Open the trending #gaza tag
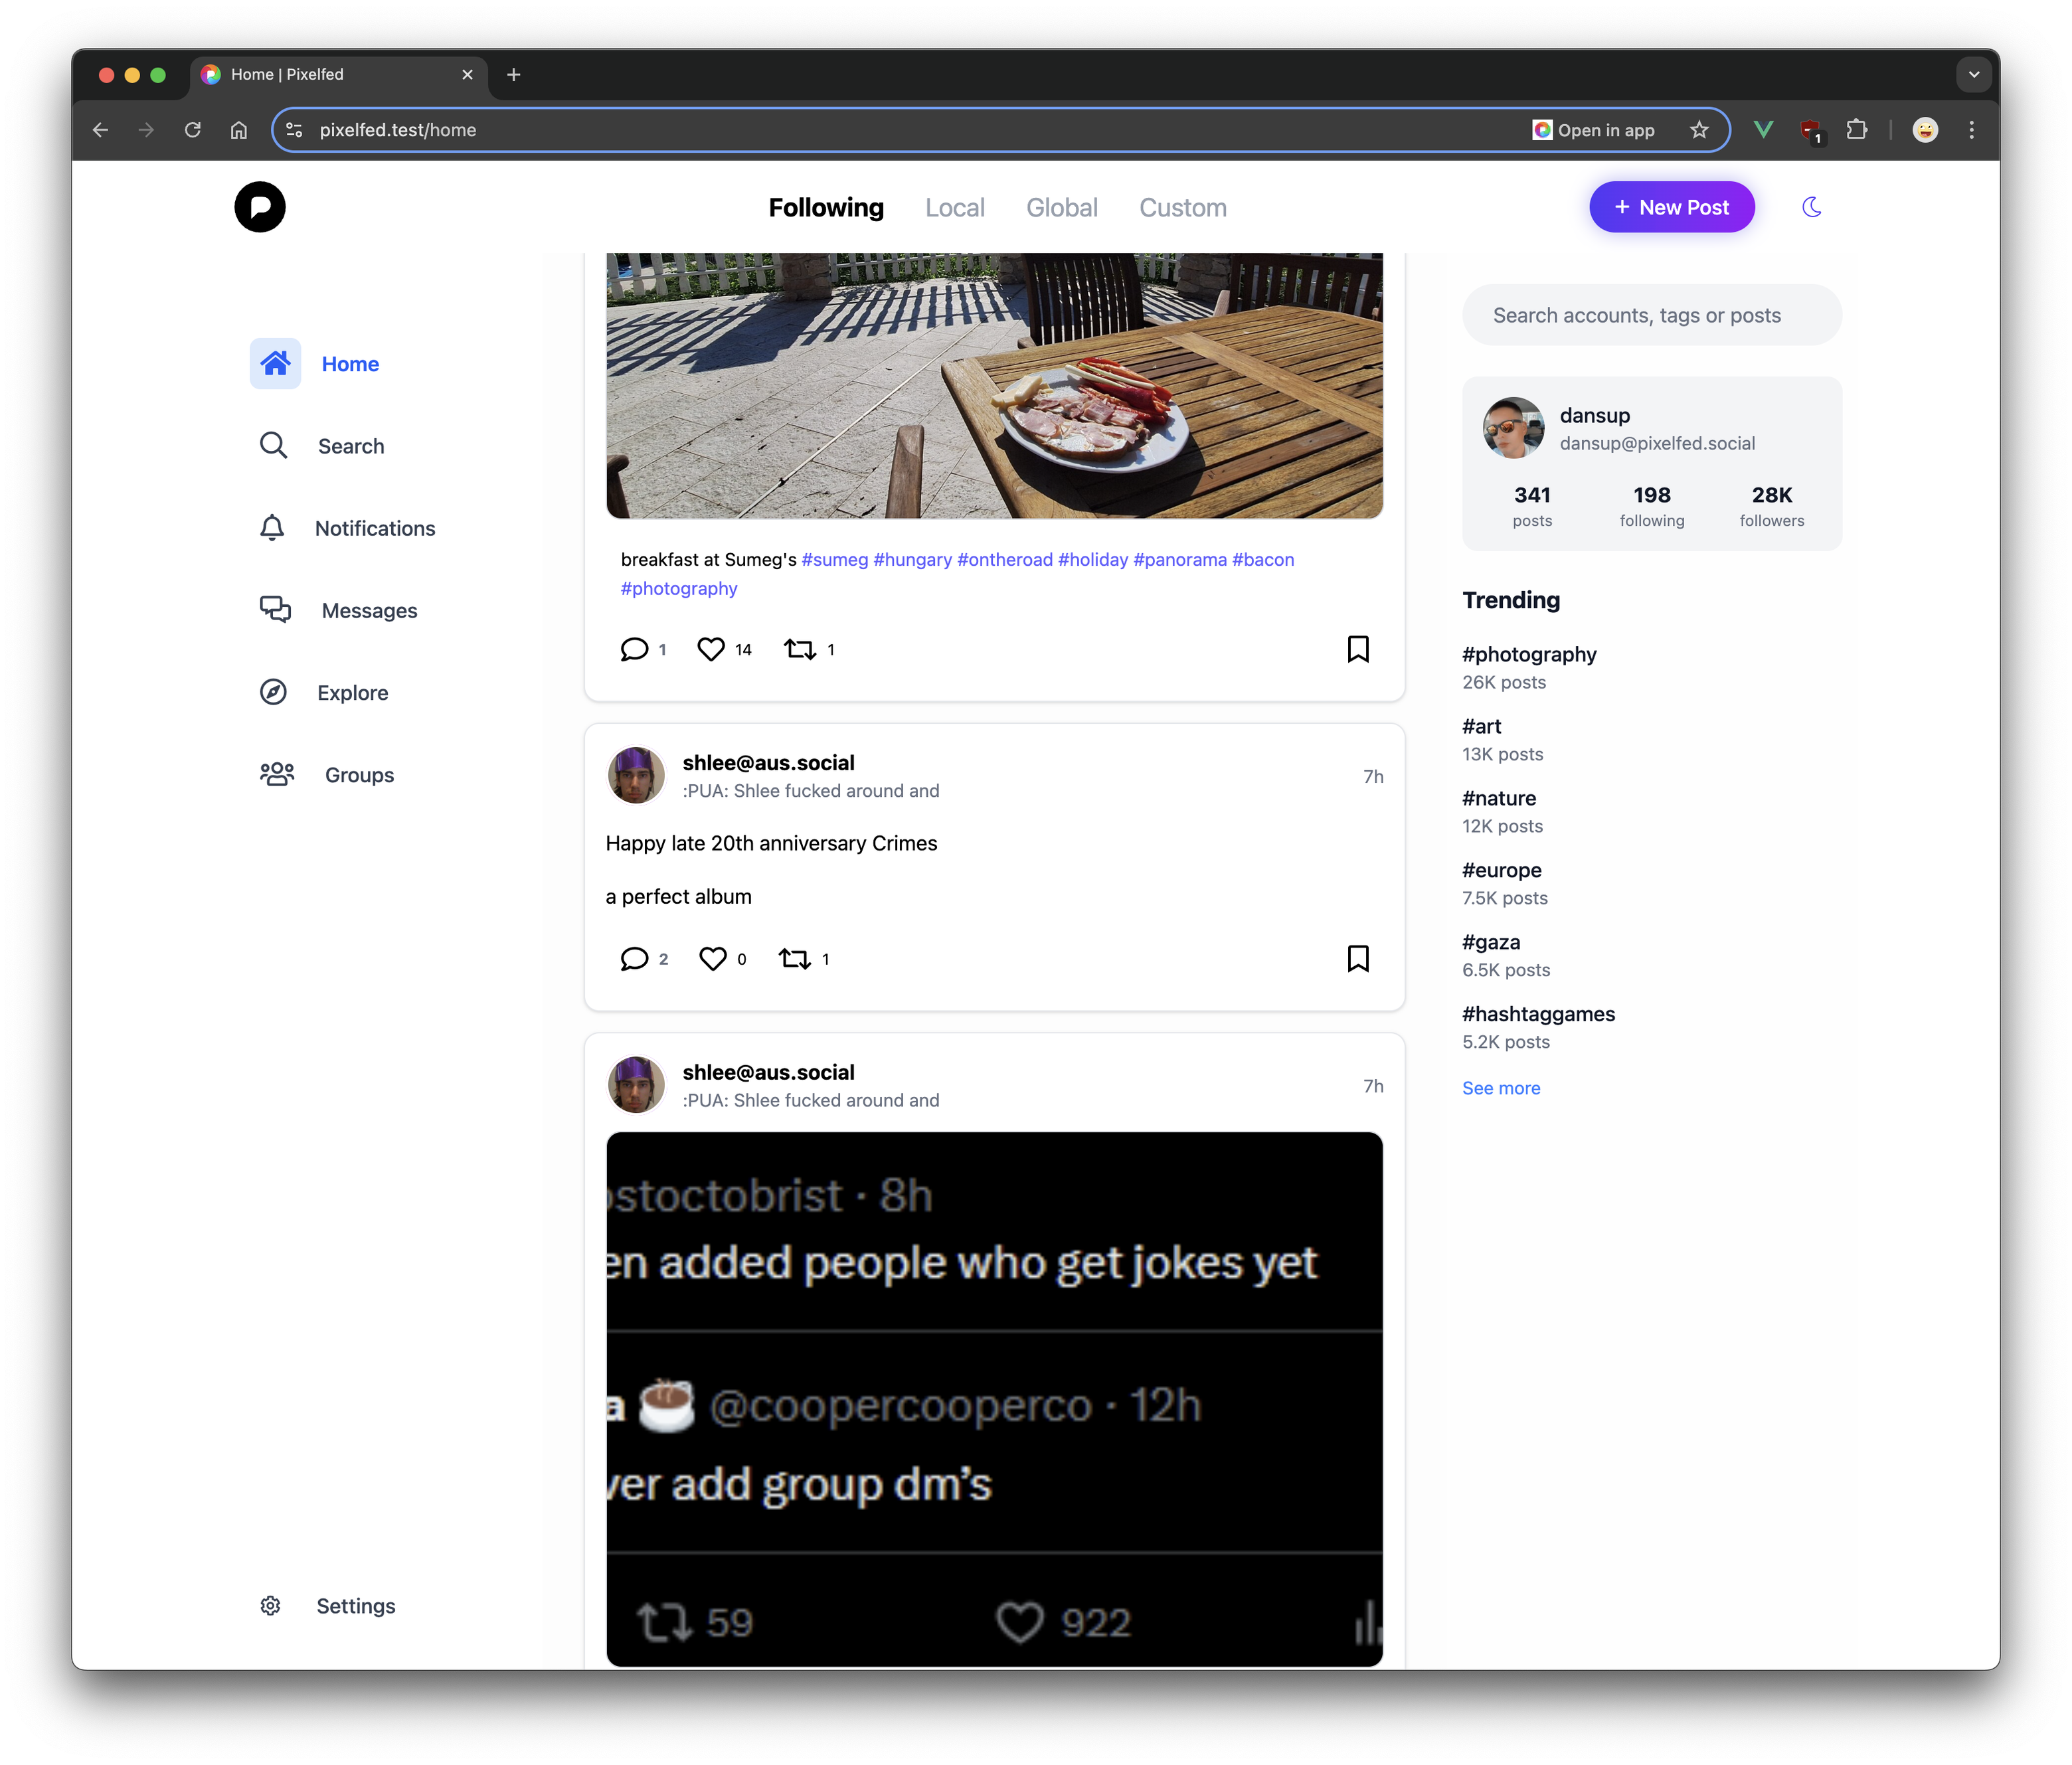This screenshot has width=2072, height=1765. click(x=1490, y=942)
